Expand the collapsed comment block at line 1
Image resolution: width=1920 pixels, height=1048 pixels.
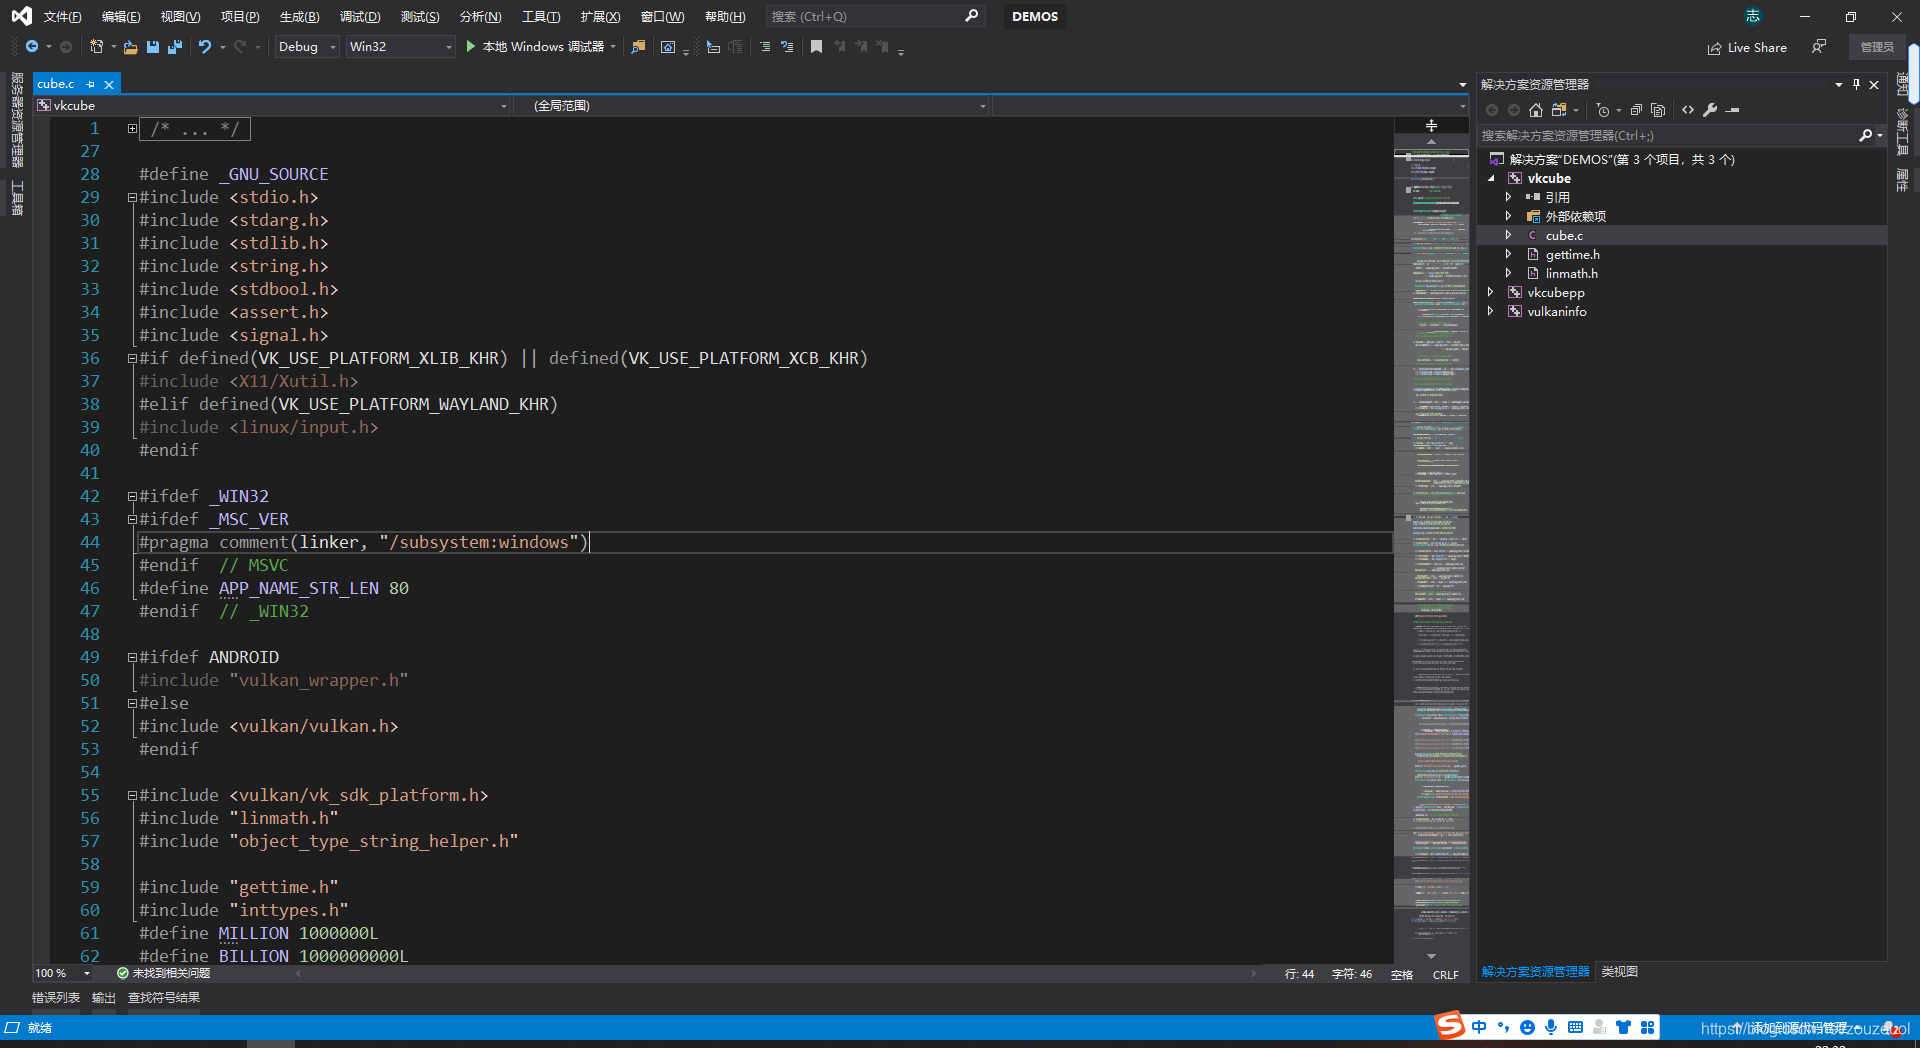(x=132, y=128)
